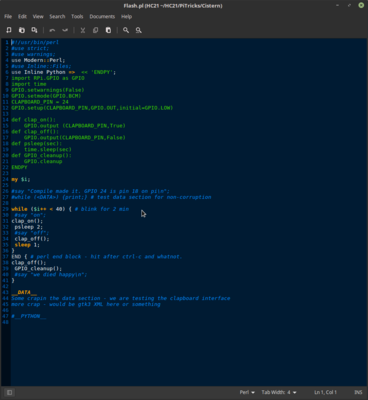Click the 'use Inline Python' line
Viewport: 368px width, 400px height.
(64, 72)
